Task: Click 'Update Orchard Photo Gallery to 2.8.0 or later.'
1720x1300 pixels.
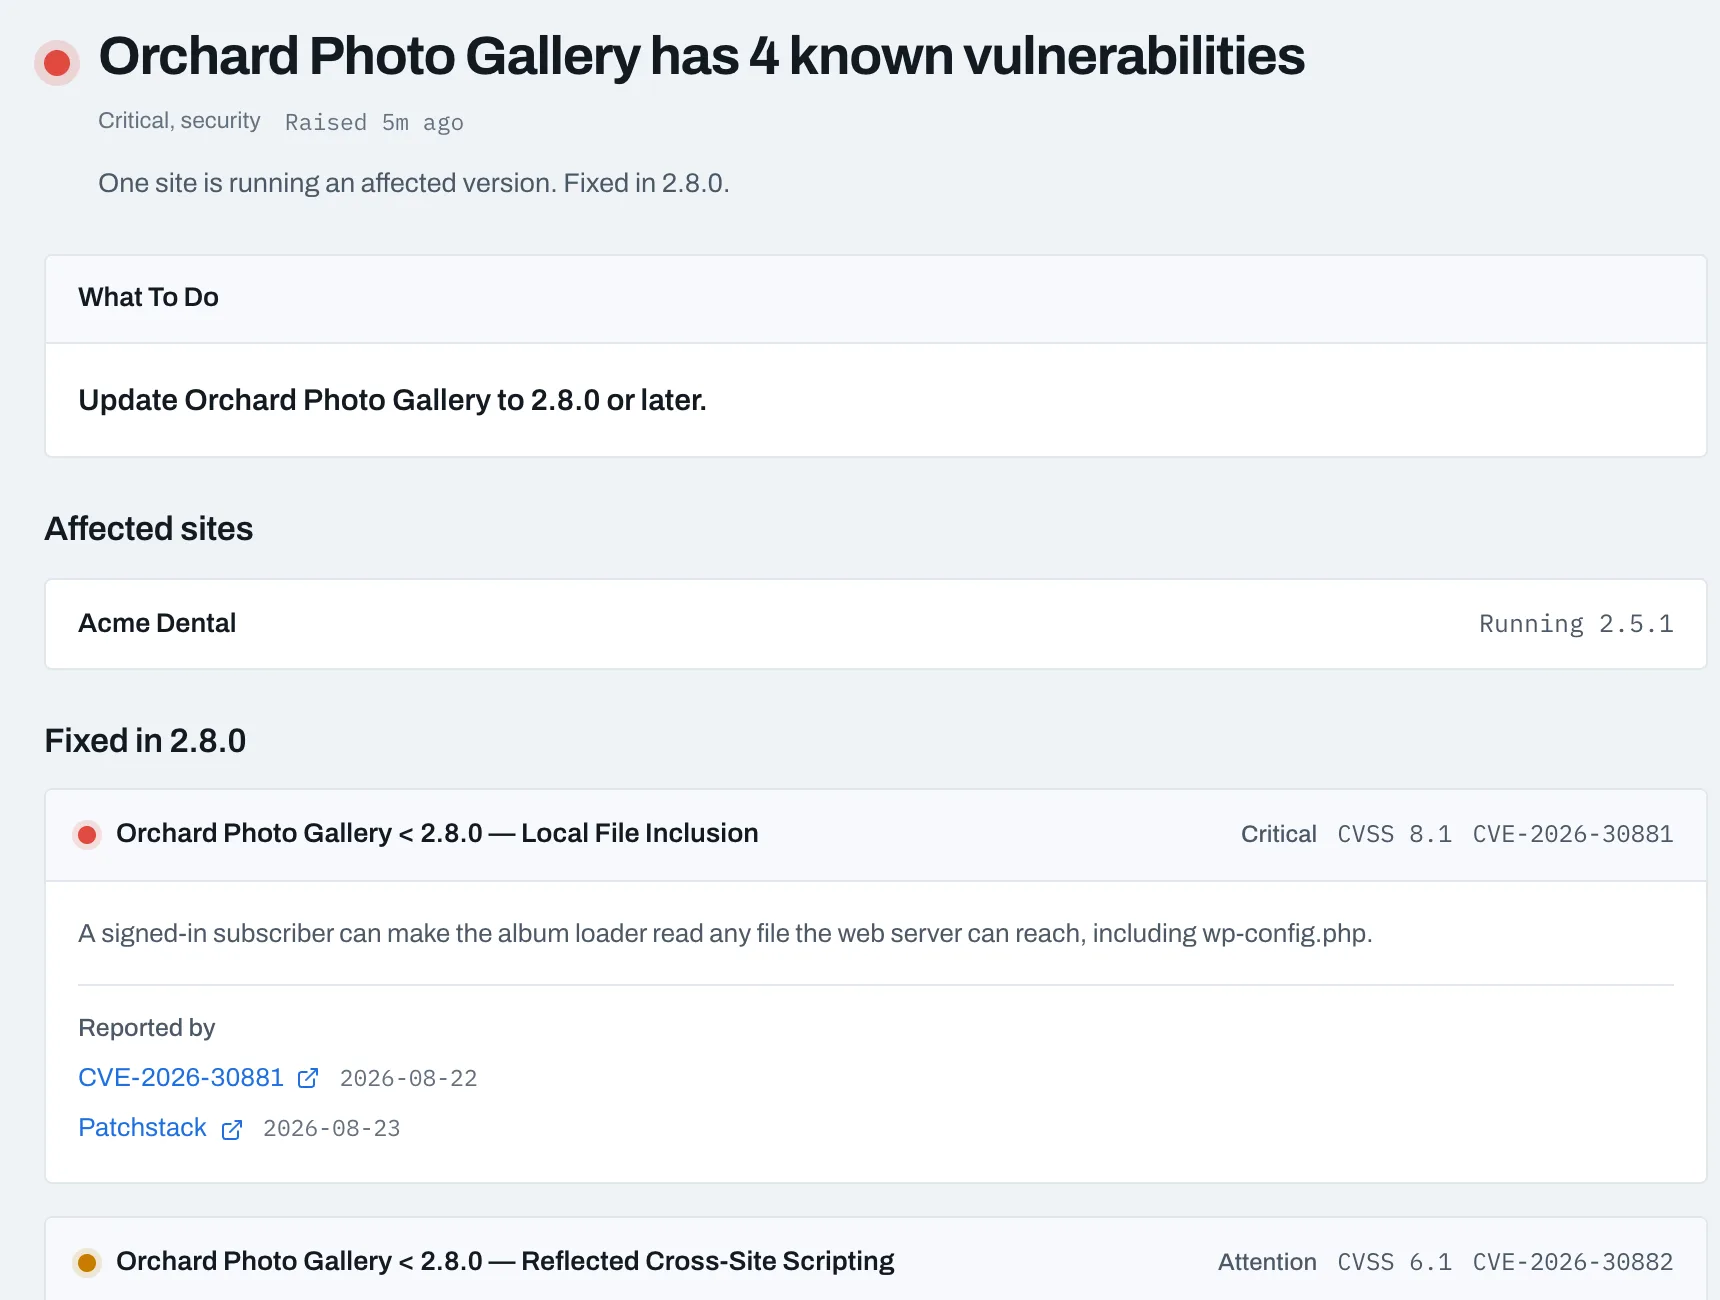Action: (392, 400)
